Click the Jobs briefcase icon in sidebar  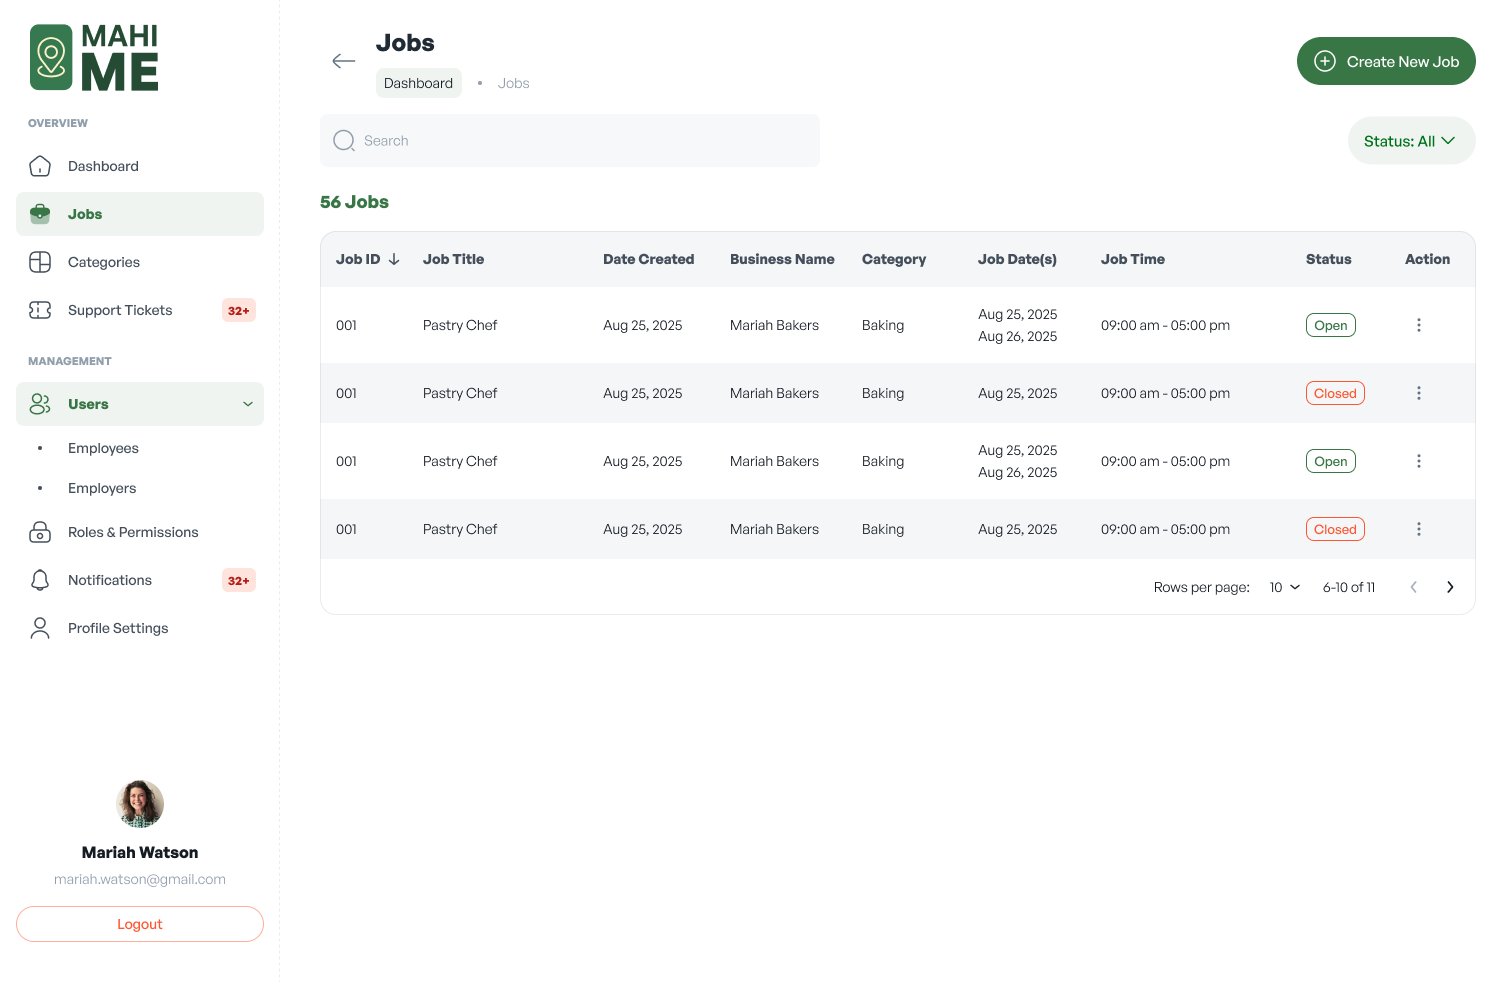pos(40,214)
